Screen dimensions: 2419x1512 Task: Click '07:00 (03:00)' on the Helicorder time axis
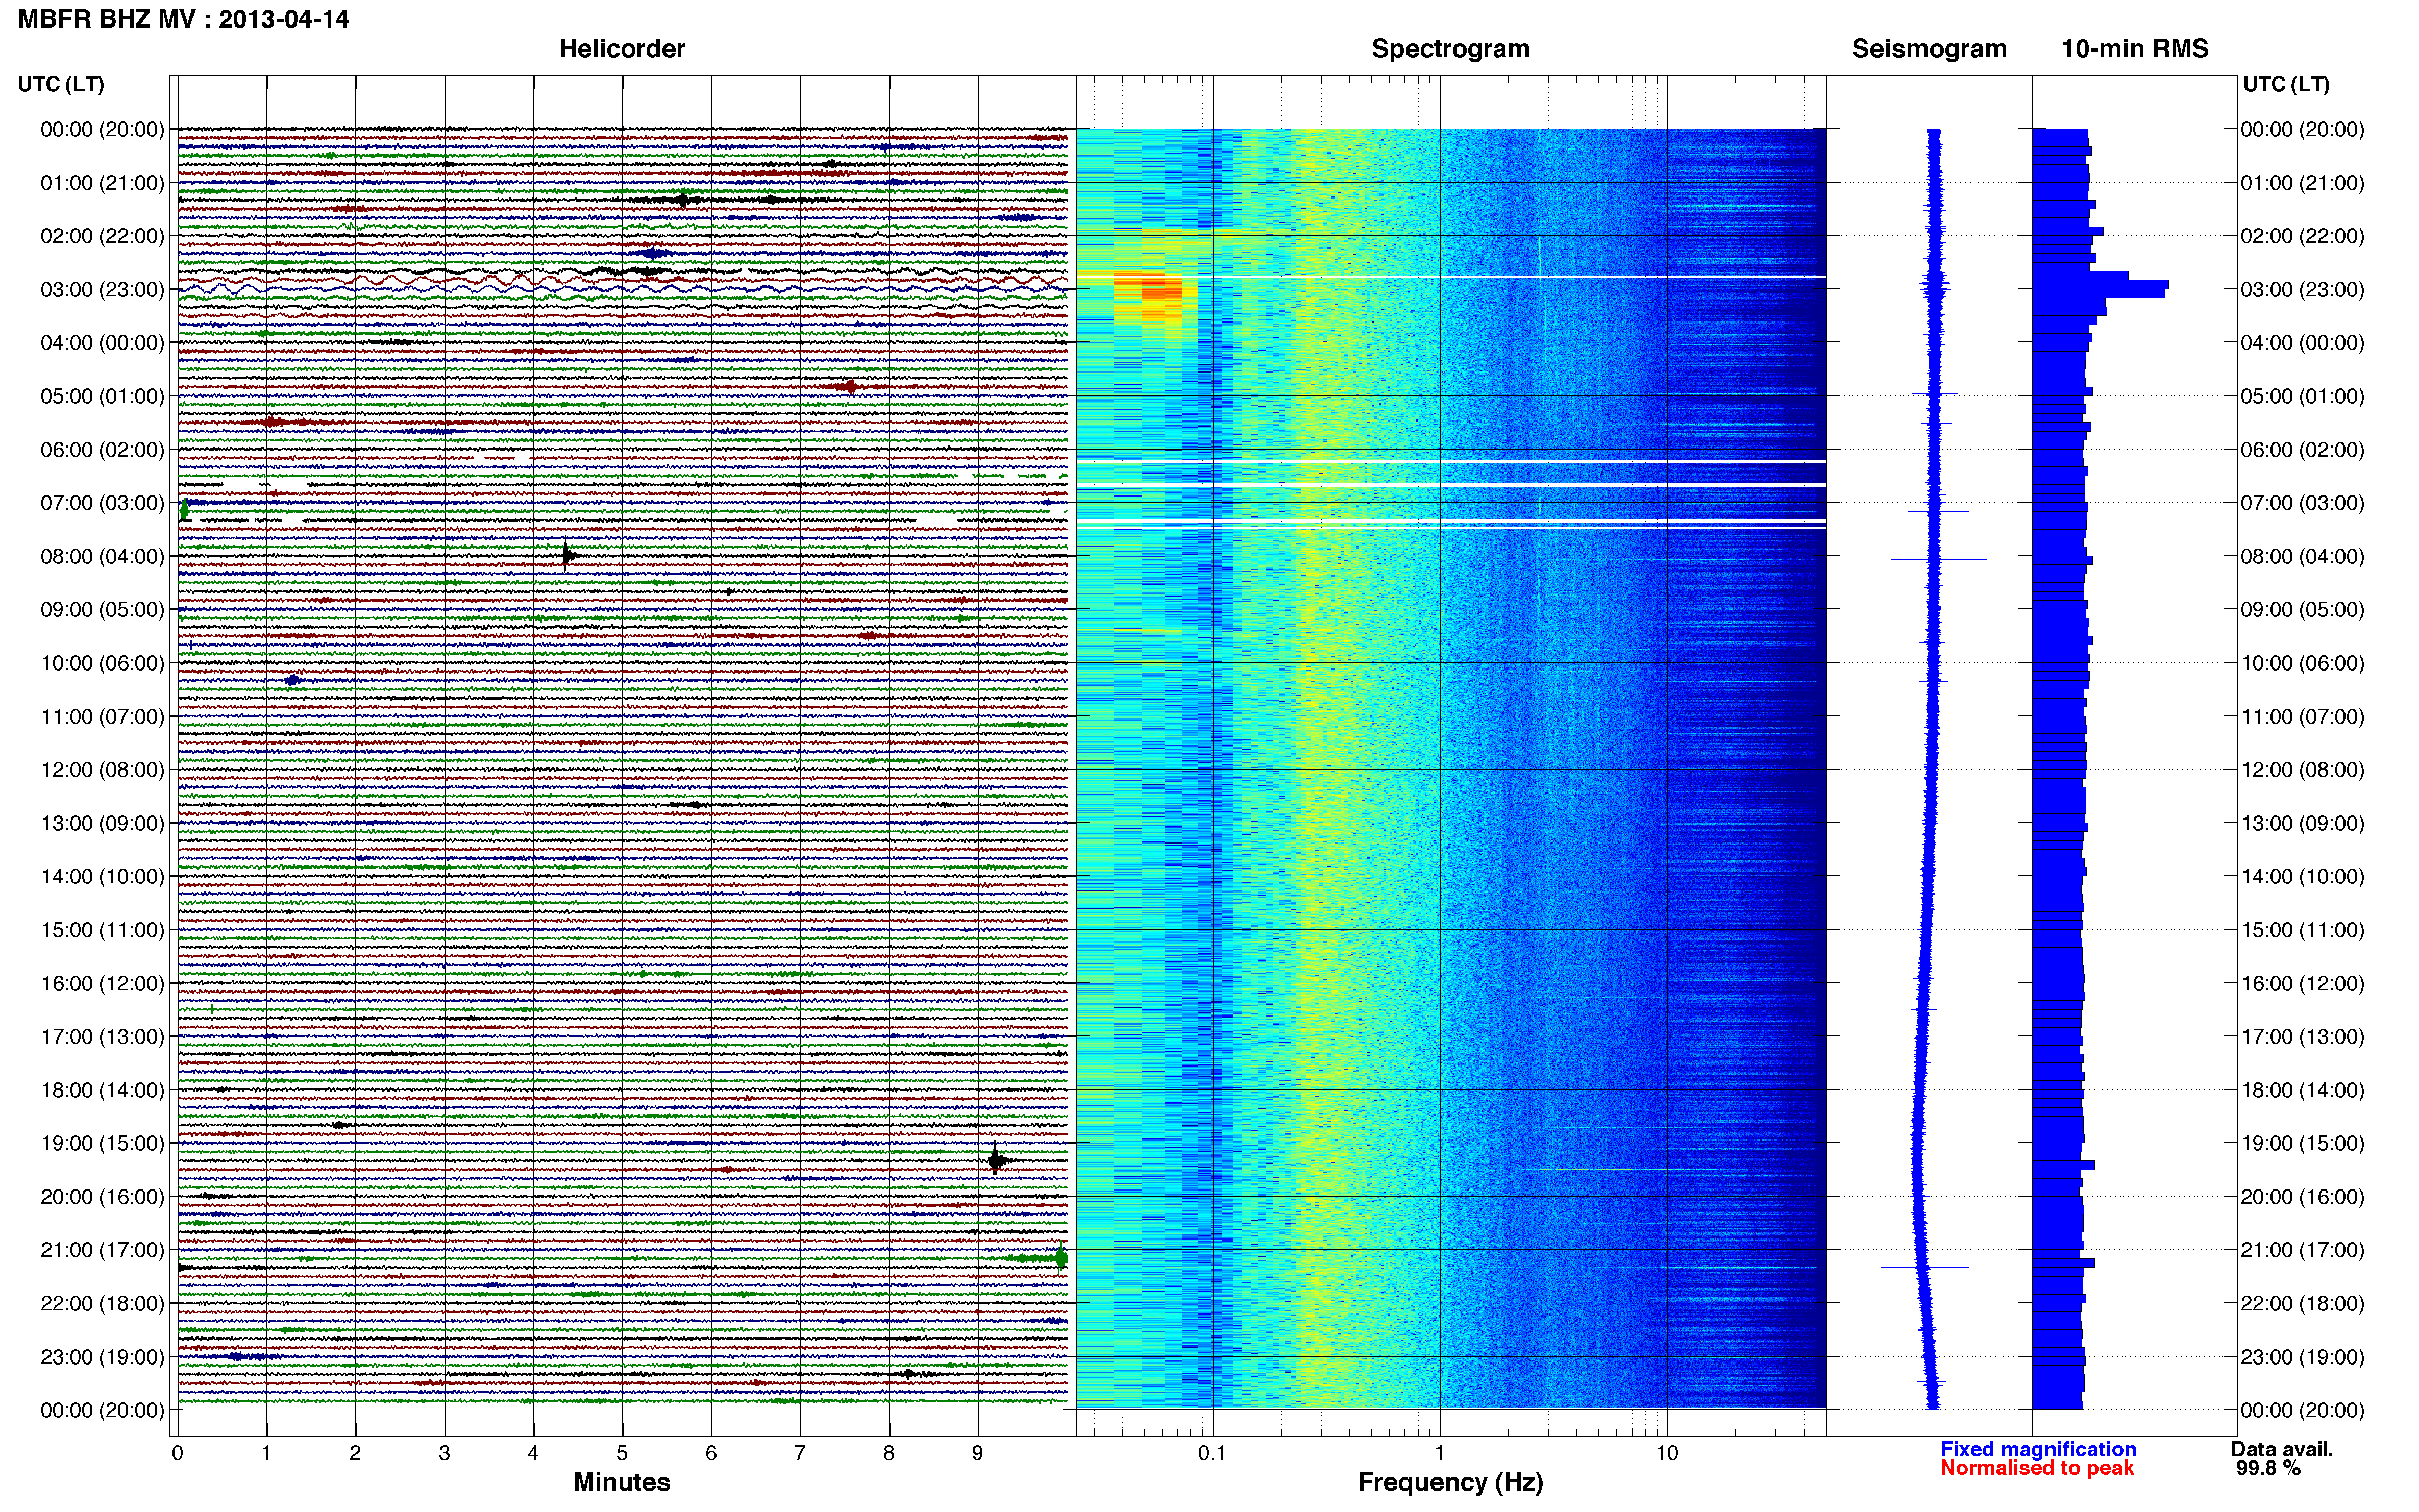tap(102, 503)
